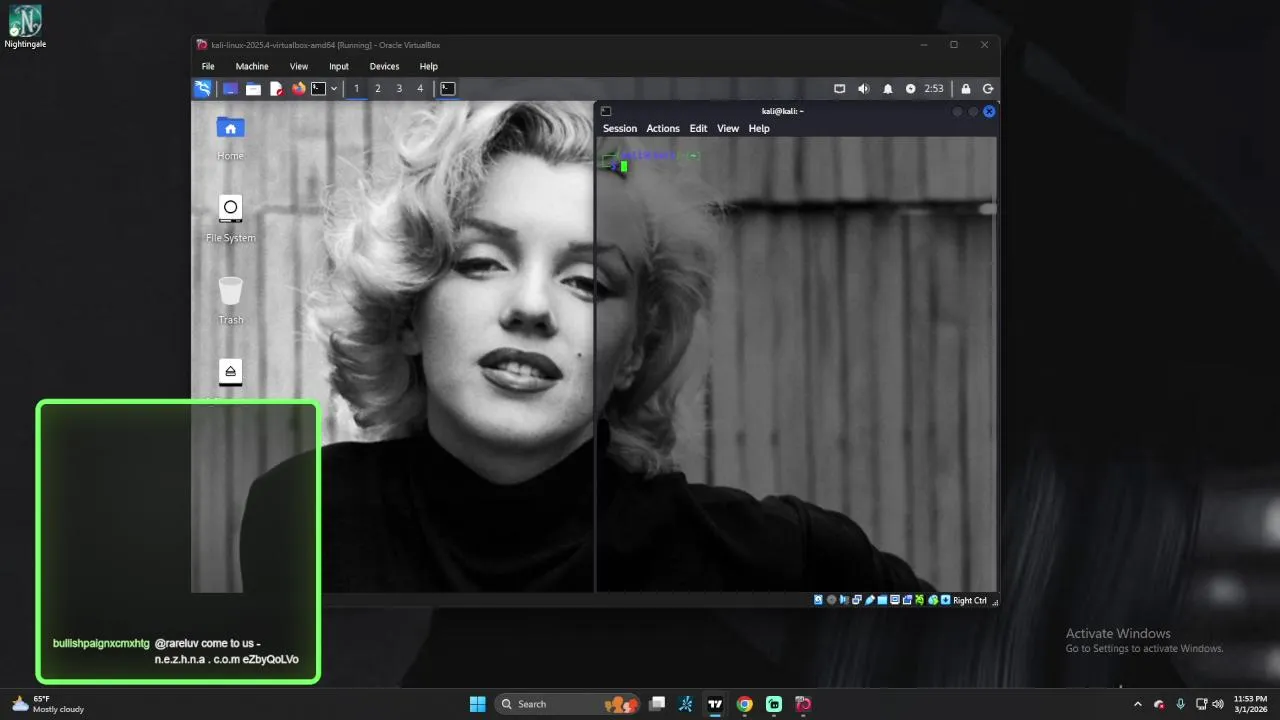
Task: Open the Kali applications menu icon
Action: [x=203, y=89]
